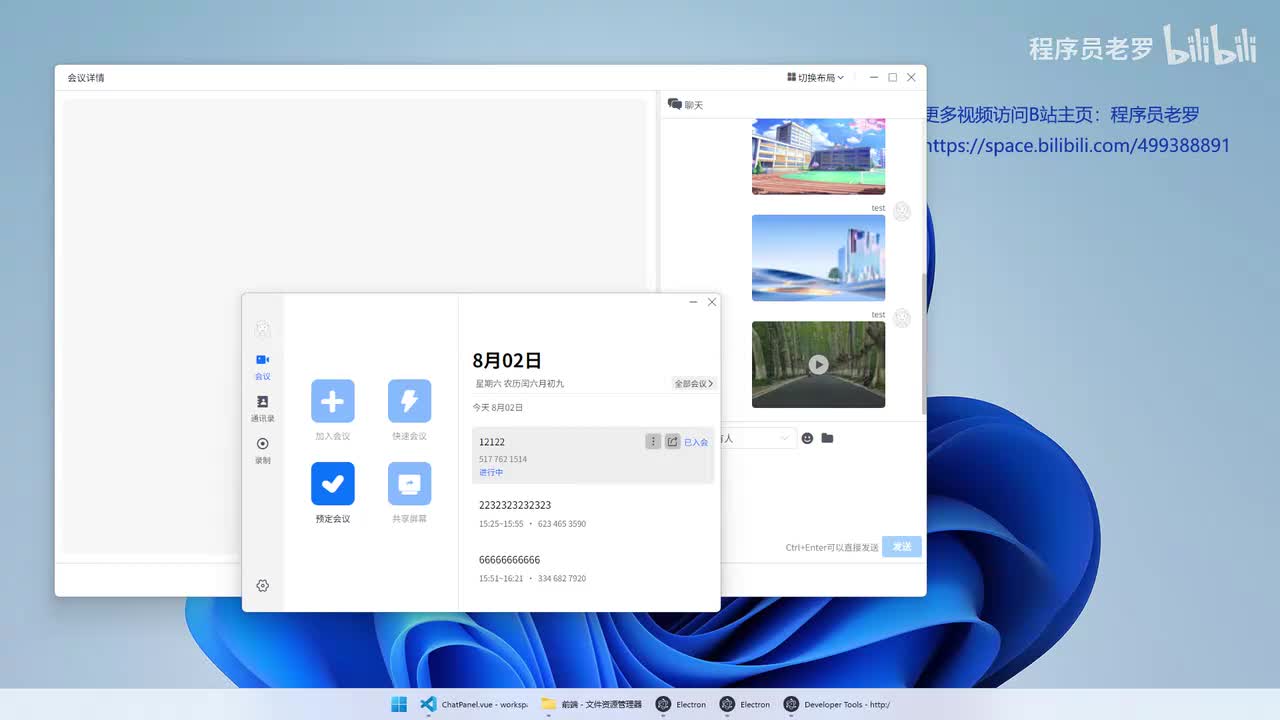Select the meeting titled 66666666666

[593, 568]
